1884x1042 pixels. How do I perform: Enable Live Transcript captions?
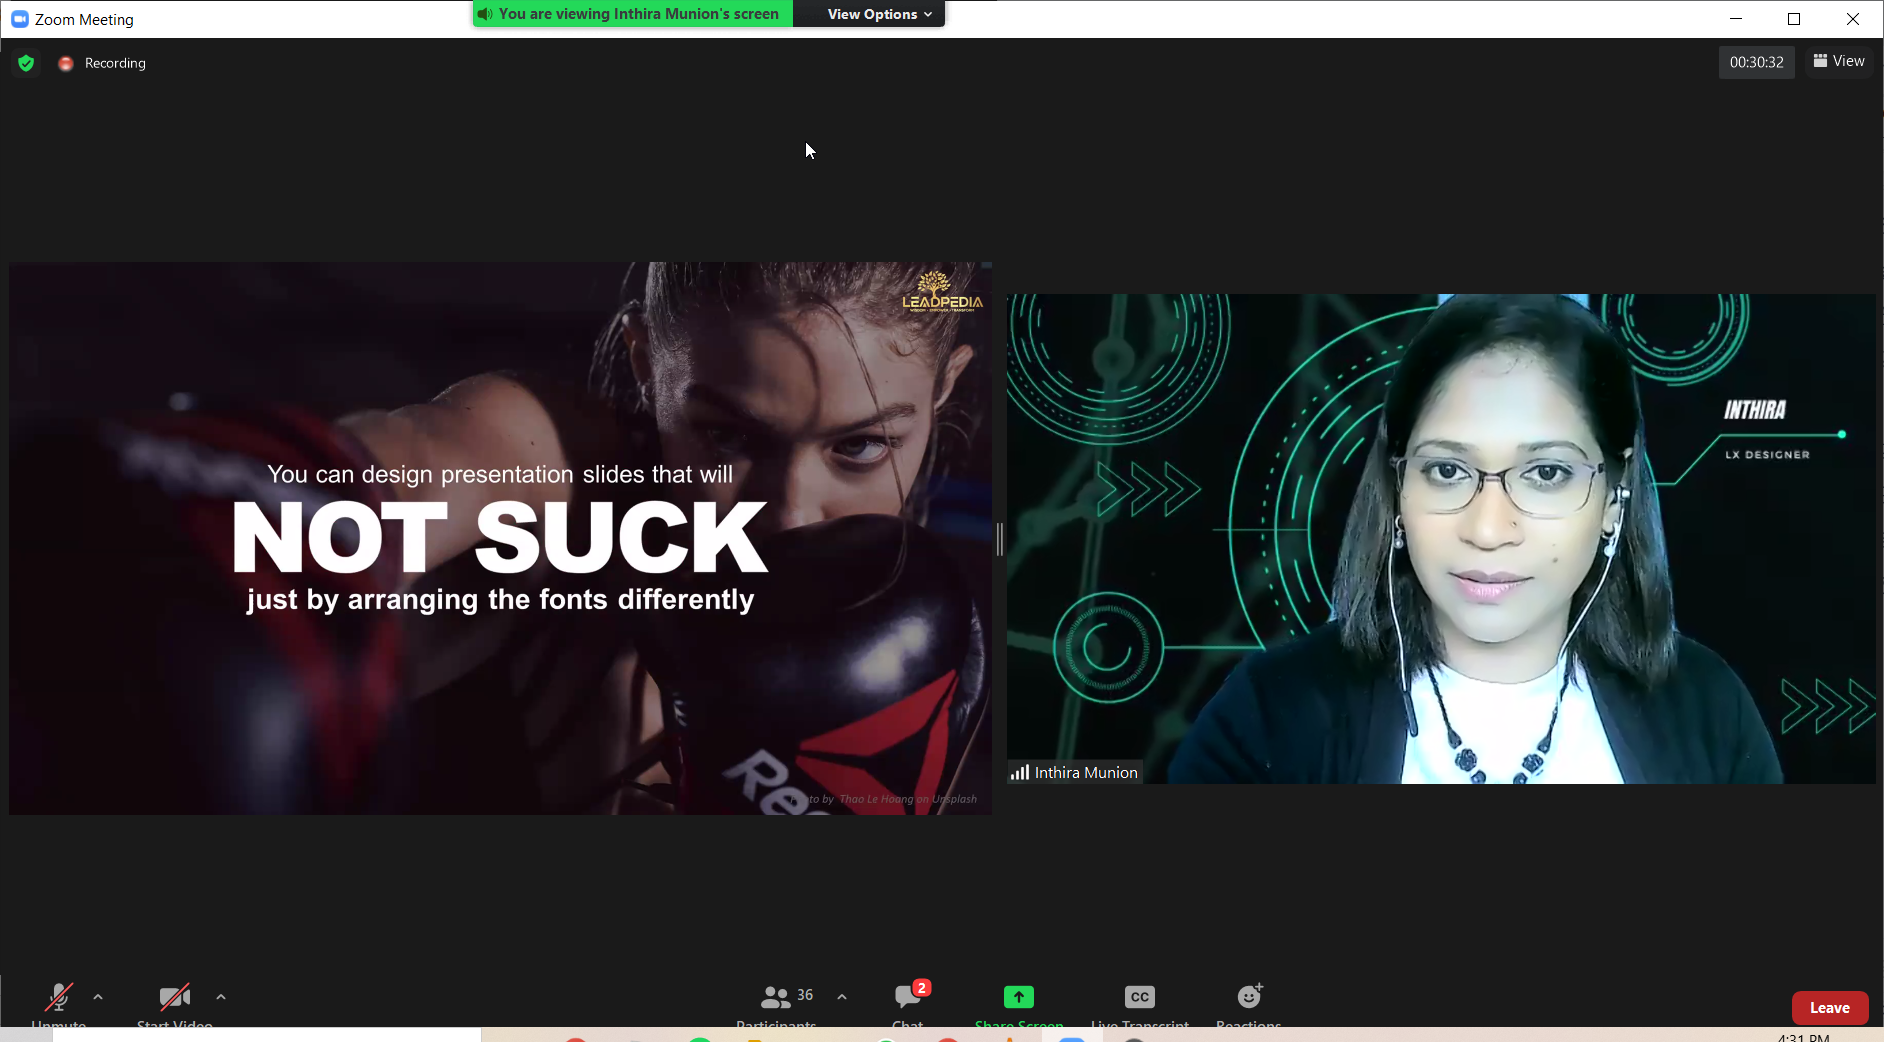coord(1140,1004)
